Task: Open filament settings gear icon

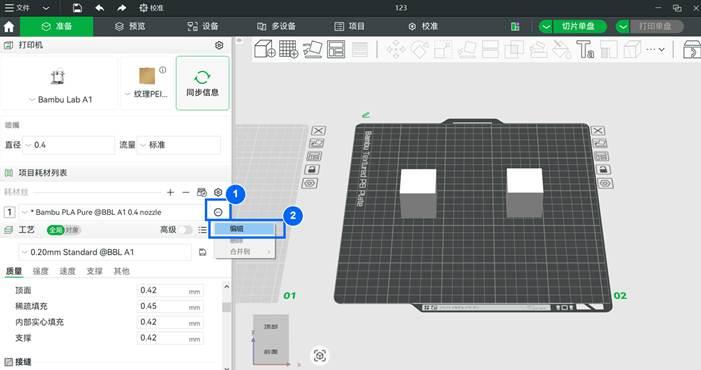Action: pyautogui.click(x=218, y=192)
